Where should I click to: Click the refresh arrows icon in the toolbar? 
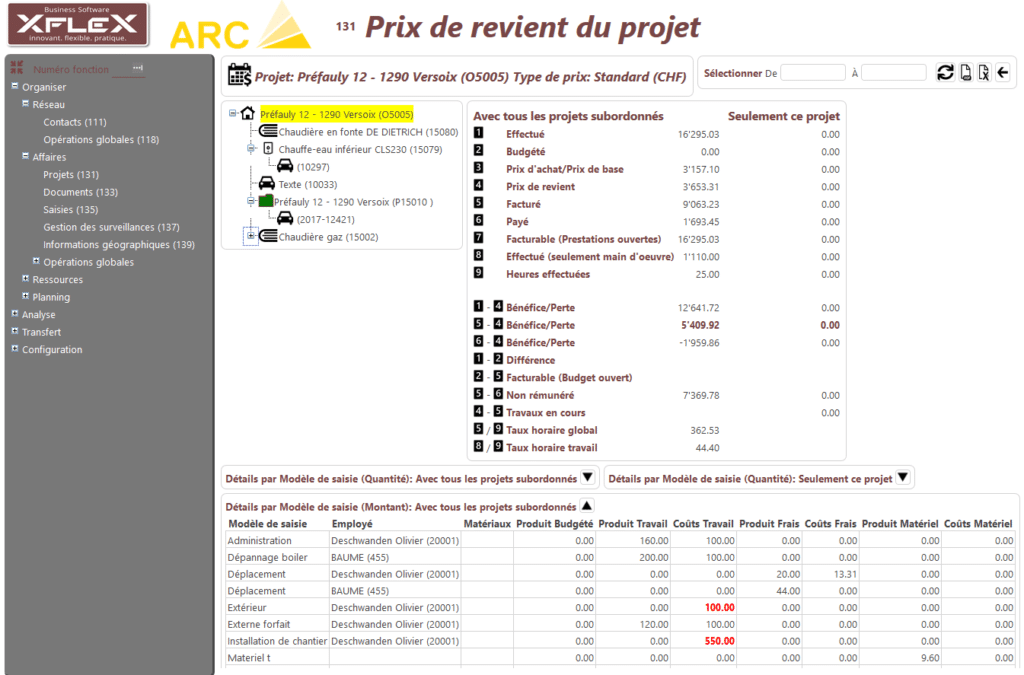[945, 72]
